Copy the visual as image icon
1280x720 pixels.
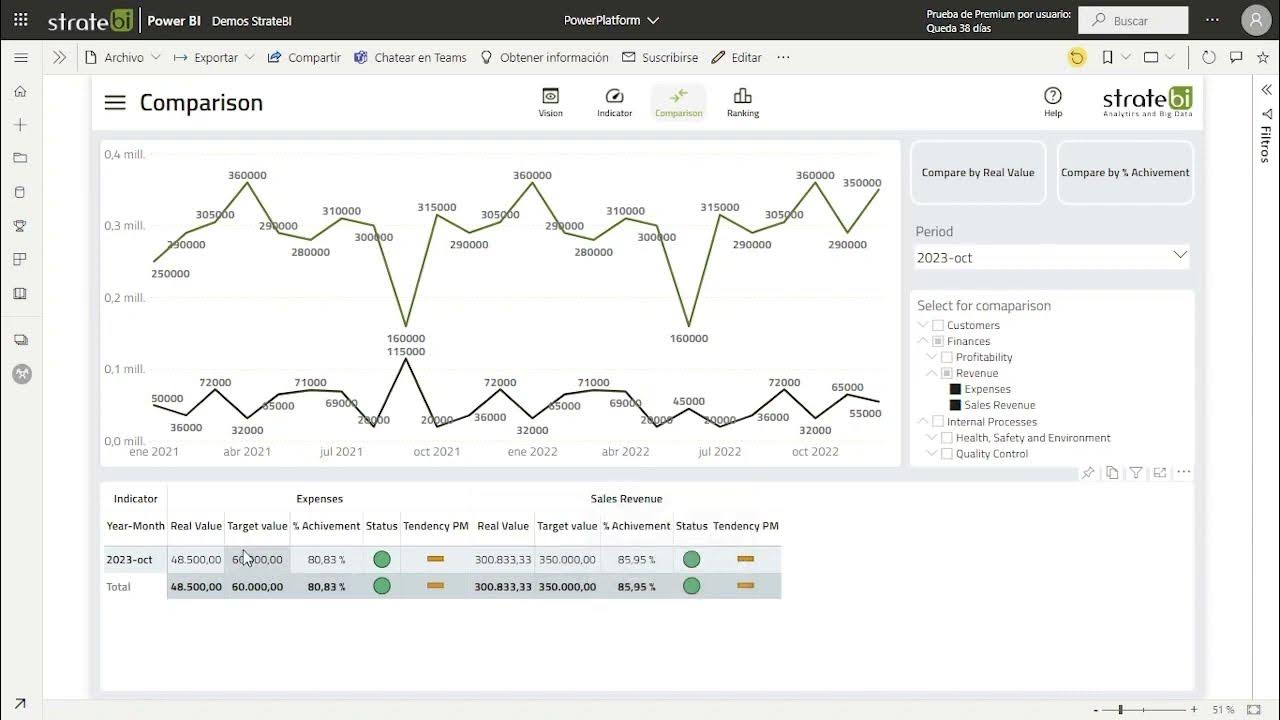click(1112, 473)
